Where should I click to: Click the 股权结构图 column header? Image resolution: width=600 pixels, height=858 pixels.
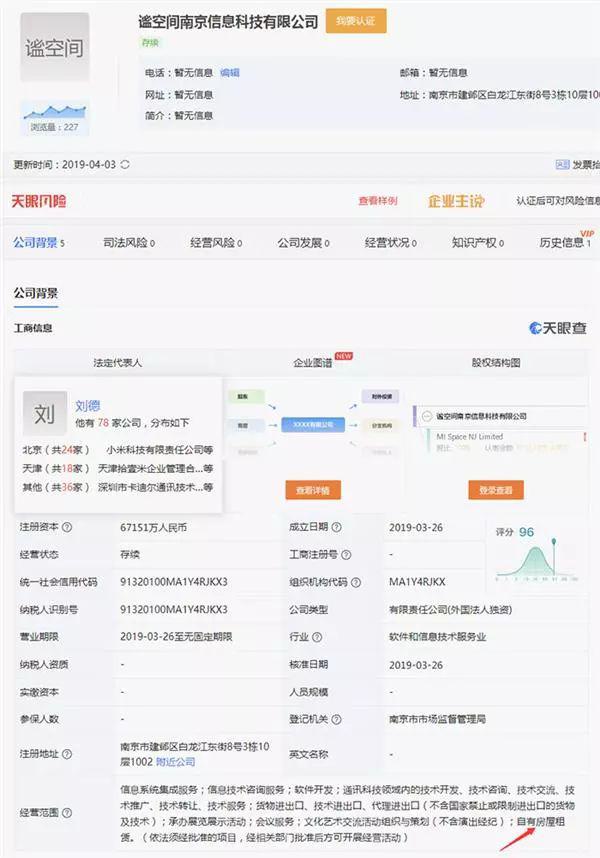click(496, 362)
